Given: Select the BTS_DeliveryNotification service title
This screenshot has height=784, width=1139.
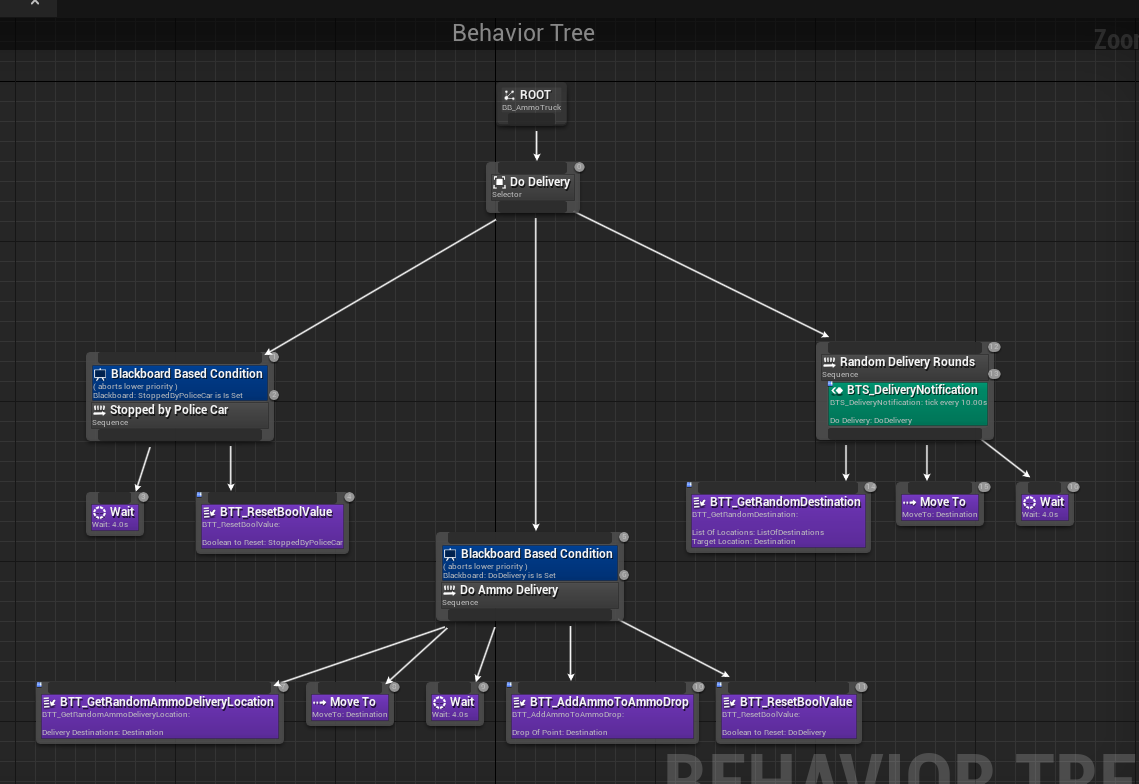Looking at the screenshot, I should 912,390.
